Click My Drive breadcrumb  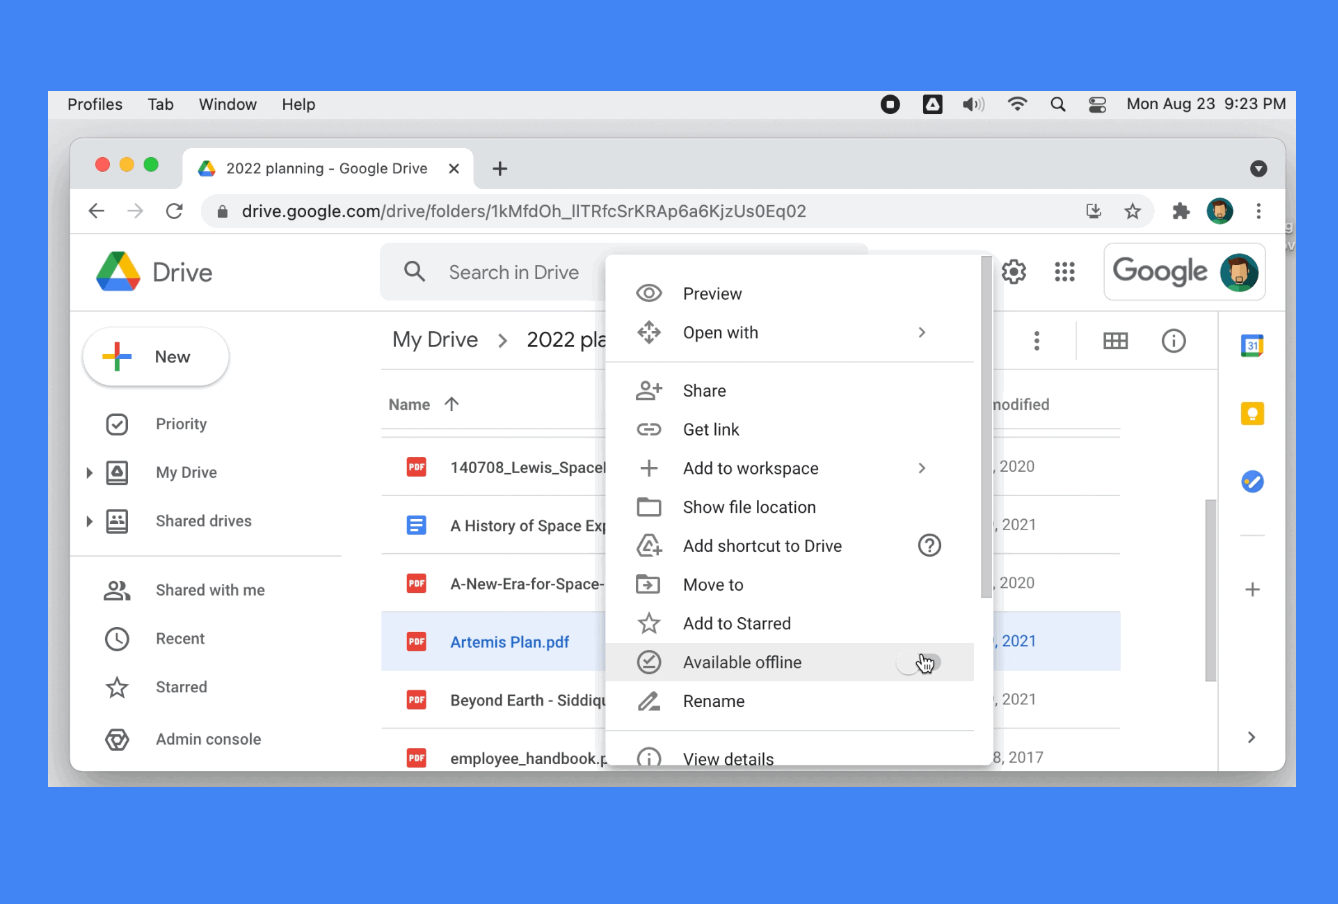[x=435, y=340]
